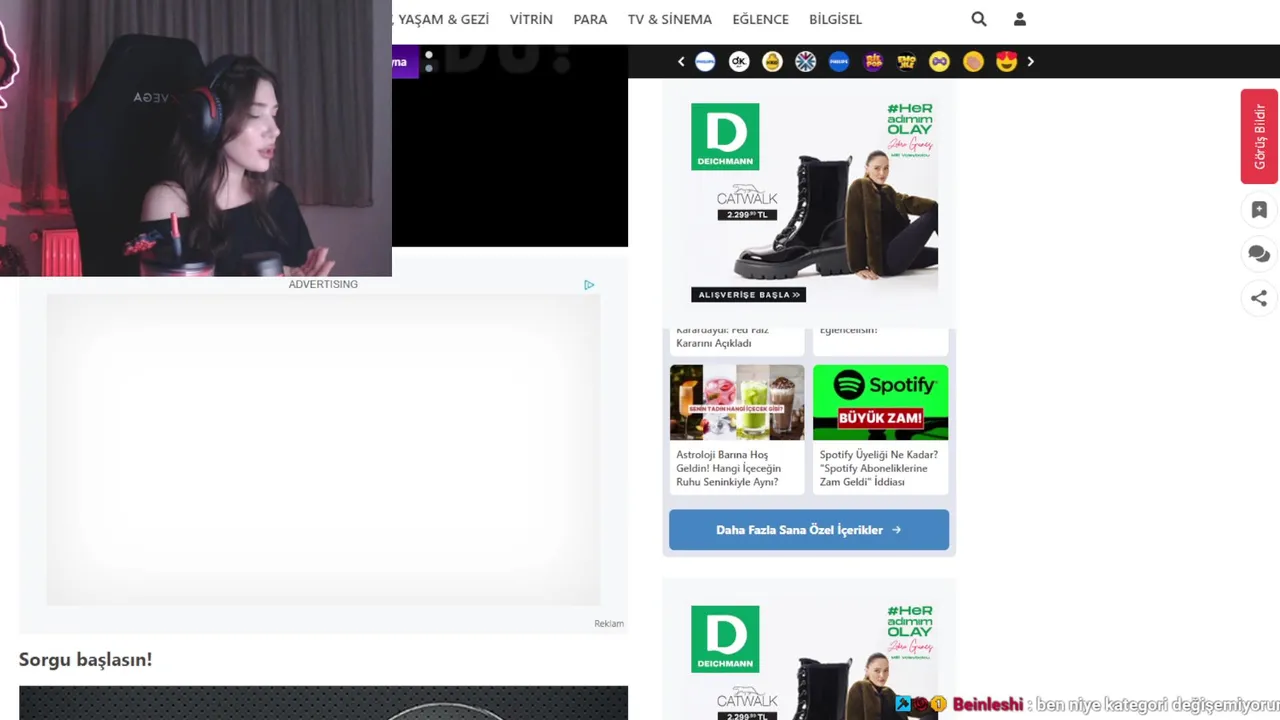Viewport: 1280px width, 720px height.
Task: Open comments via the speech bubble icon
Action: click(1259, 254)
